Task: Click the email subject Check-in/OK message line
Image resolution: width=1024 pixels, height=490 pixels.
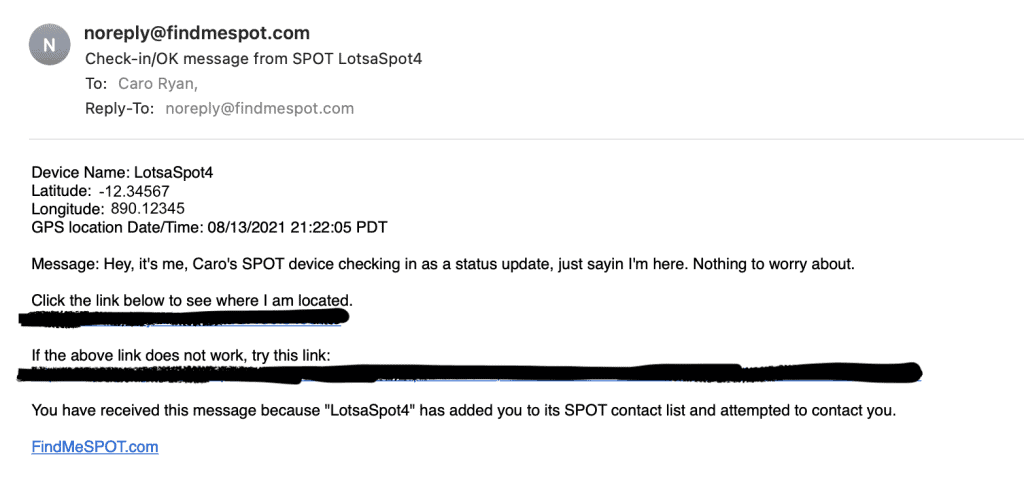Action: click(x=254, y=59)
